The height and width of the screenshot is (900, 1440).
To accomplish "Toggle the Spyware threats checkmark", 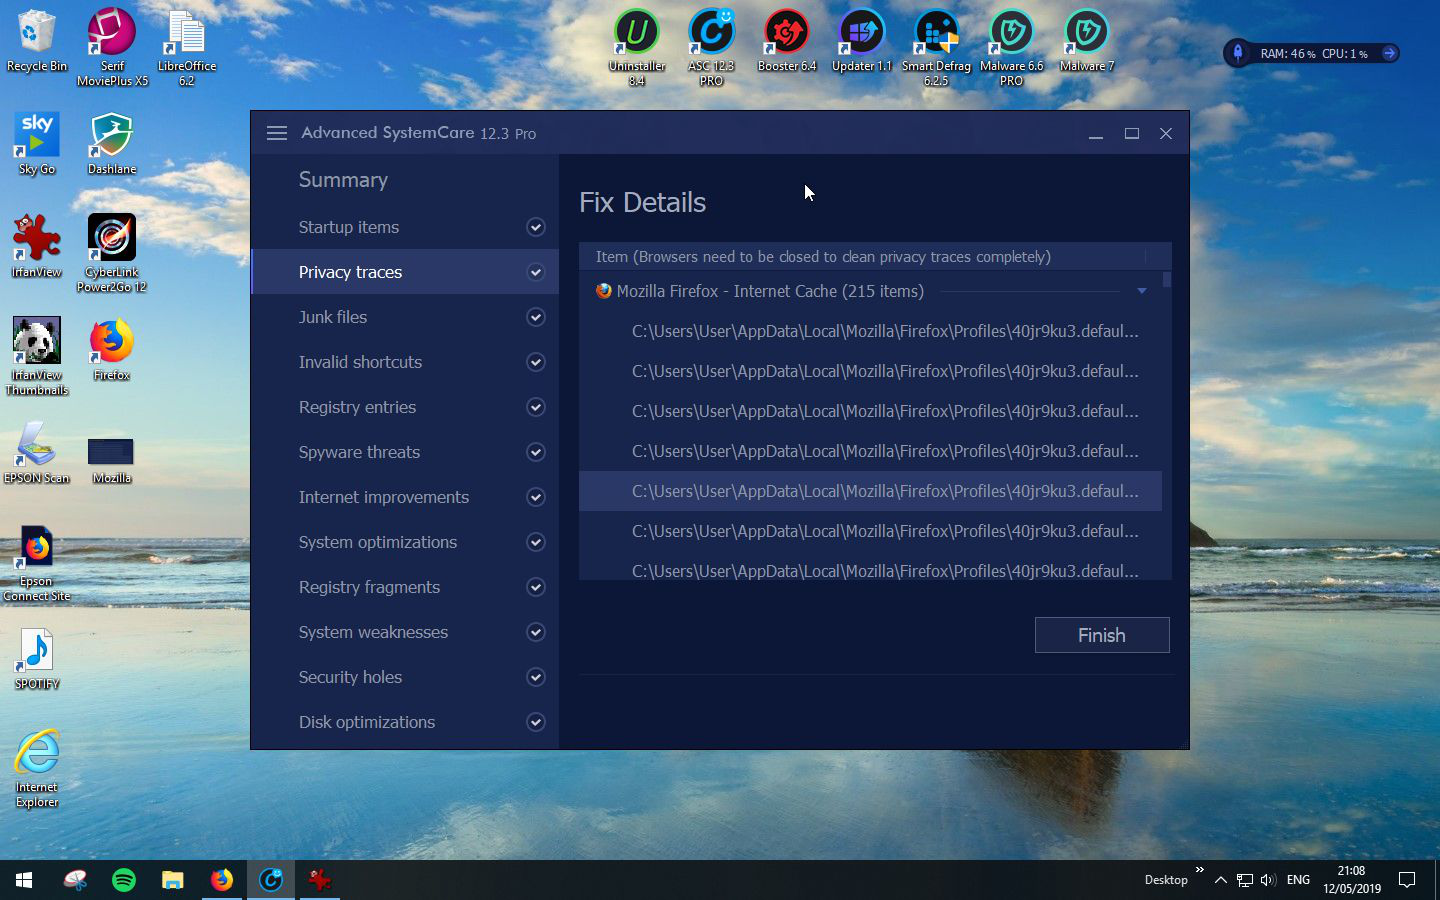I will click(536, 452).
